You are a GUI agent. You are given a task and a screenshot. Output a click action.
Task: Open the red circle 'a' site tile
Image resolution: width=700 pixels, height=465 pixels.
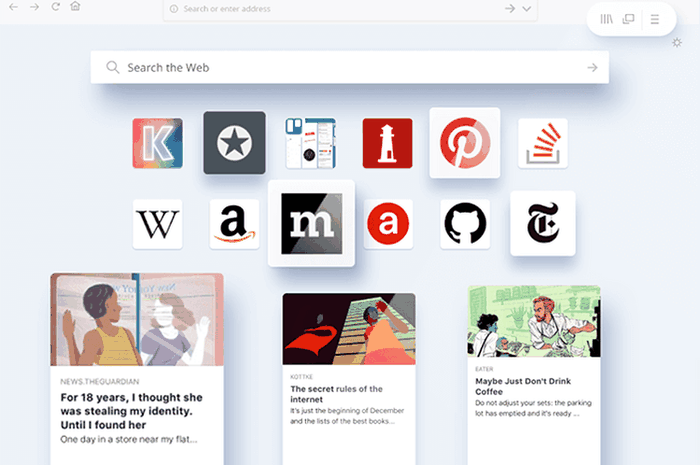click(x=388, y=224)
